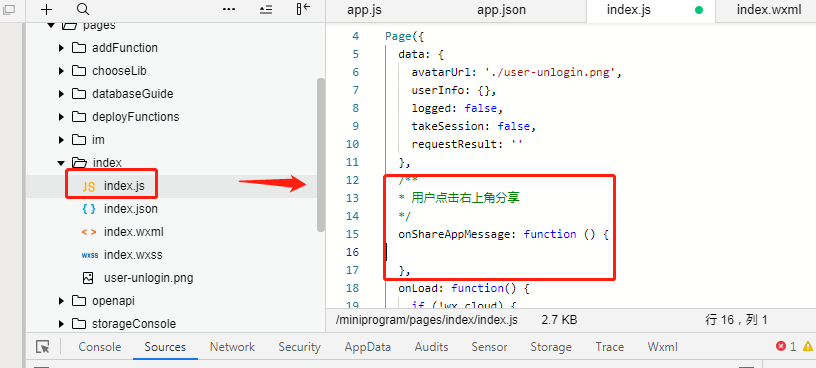
Task: Click the red error count icon
Action: [781, 346]
